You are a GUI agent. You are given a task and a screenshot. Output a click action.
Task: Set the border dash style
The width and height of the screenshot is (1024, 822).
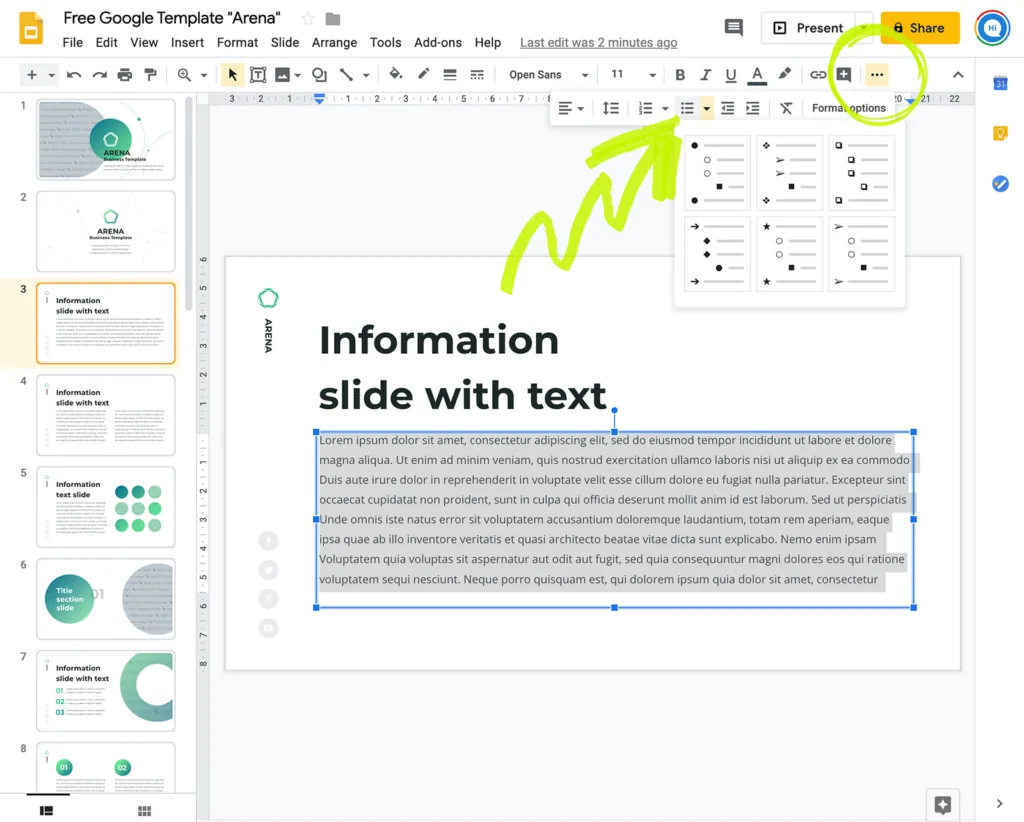[x=477, y=75]
